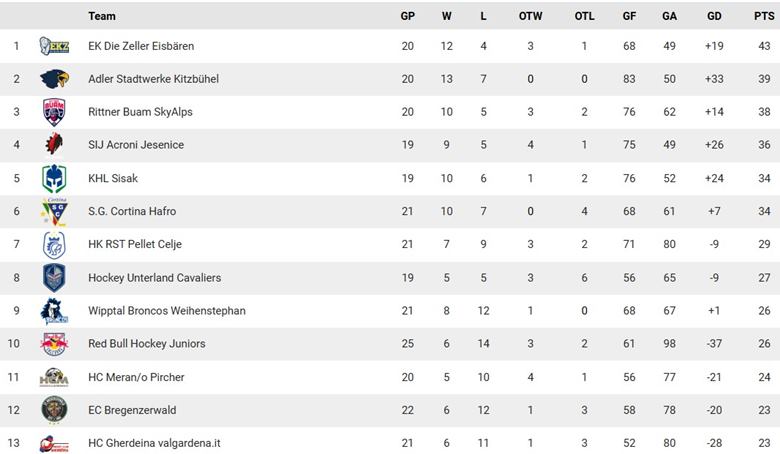Viewport: 780px width, 454px height.
Task: Click the Hockey Unterland Cavaliers logo
Action: click(53, 277)
